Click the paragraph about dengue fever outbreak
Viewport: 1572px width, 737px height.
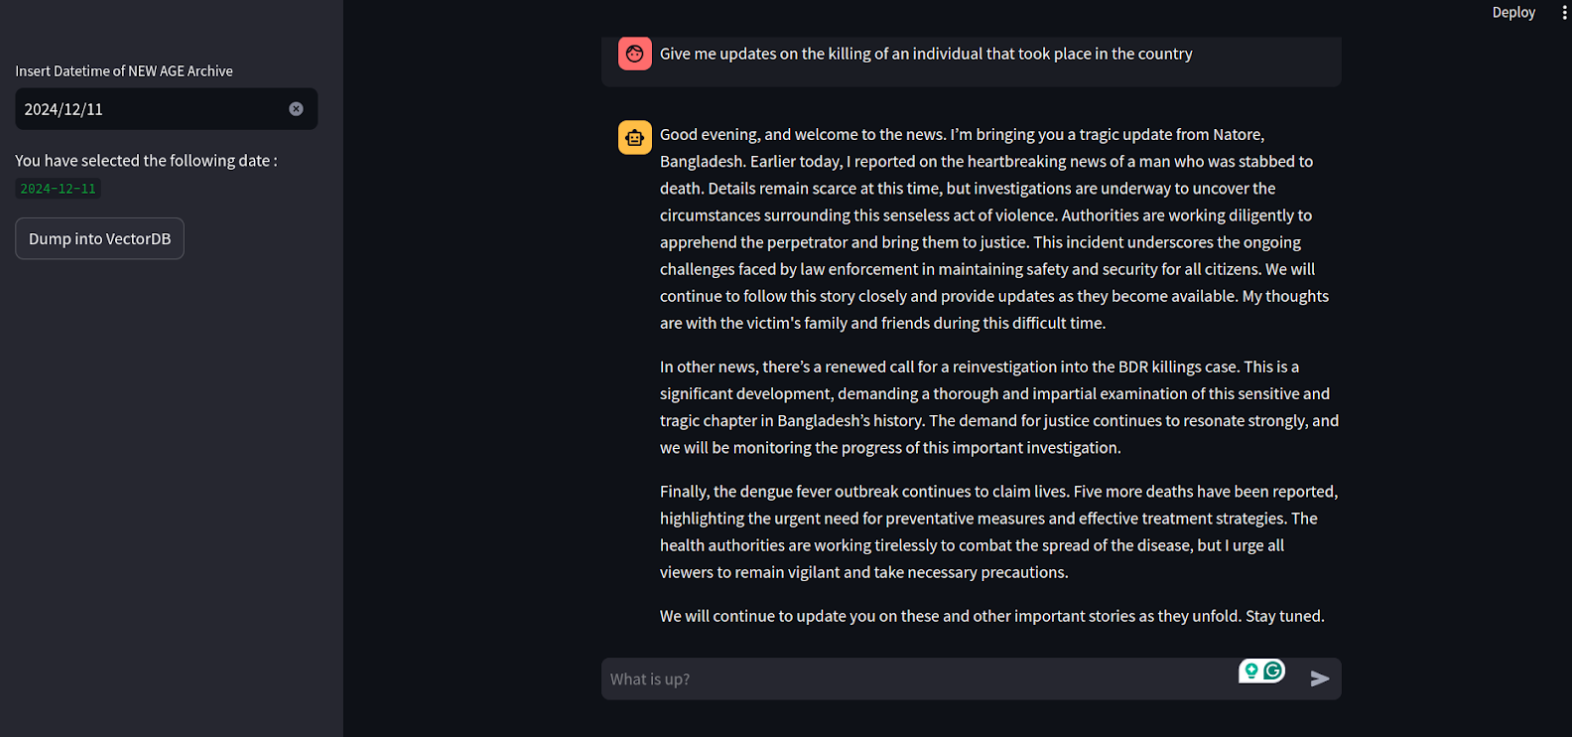click(x=998, y=532)
